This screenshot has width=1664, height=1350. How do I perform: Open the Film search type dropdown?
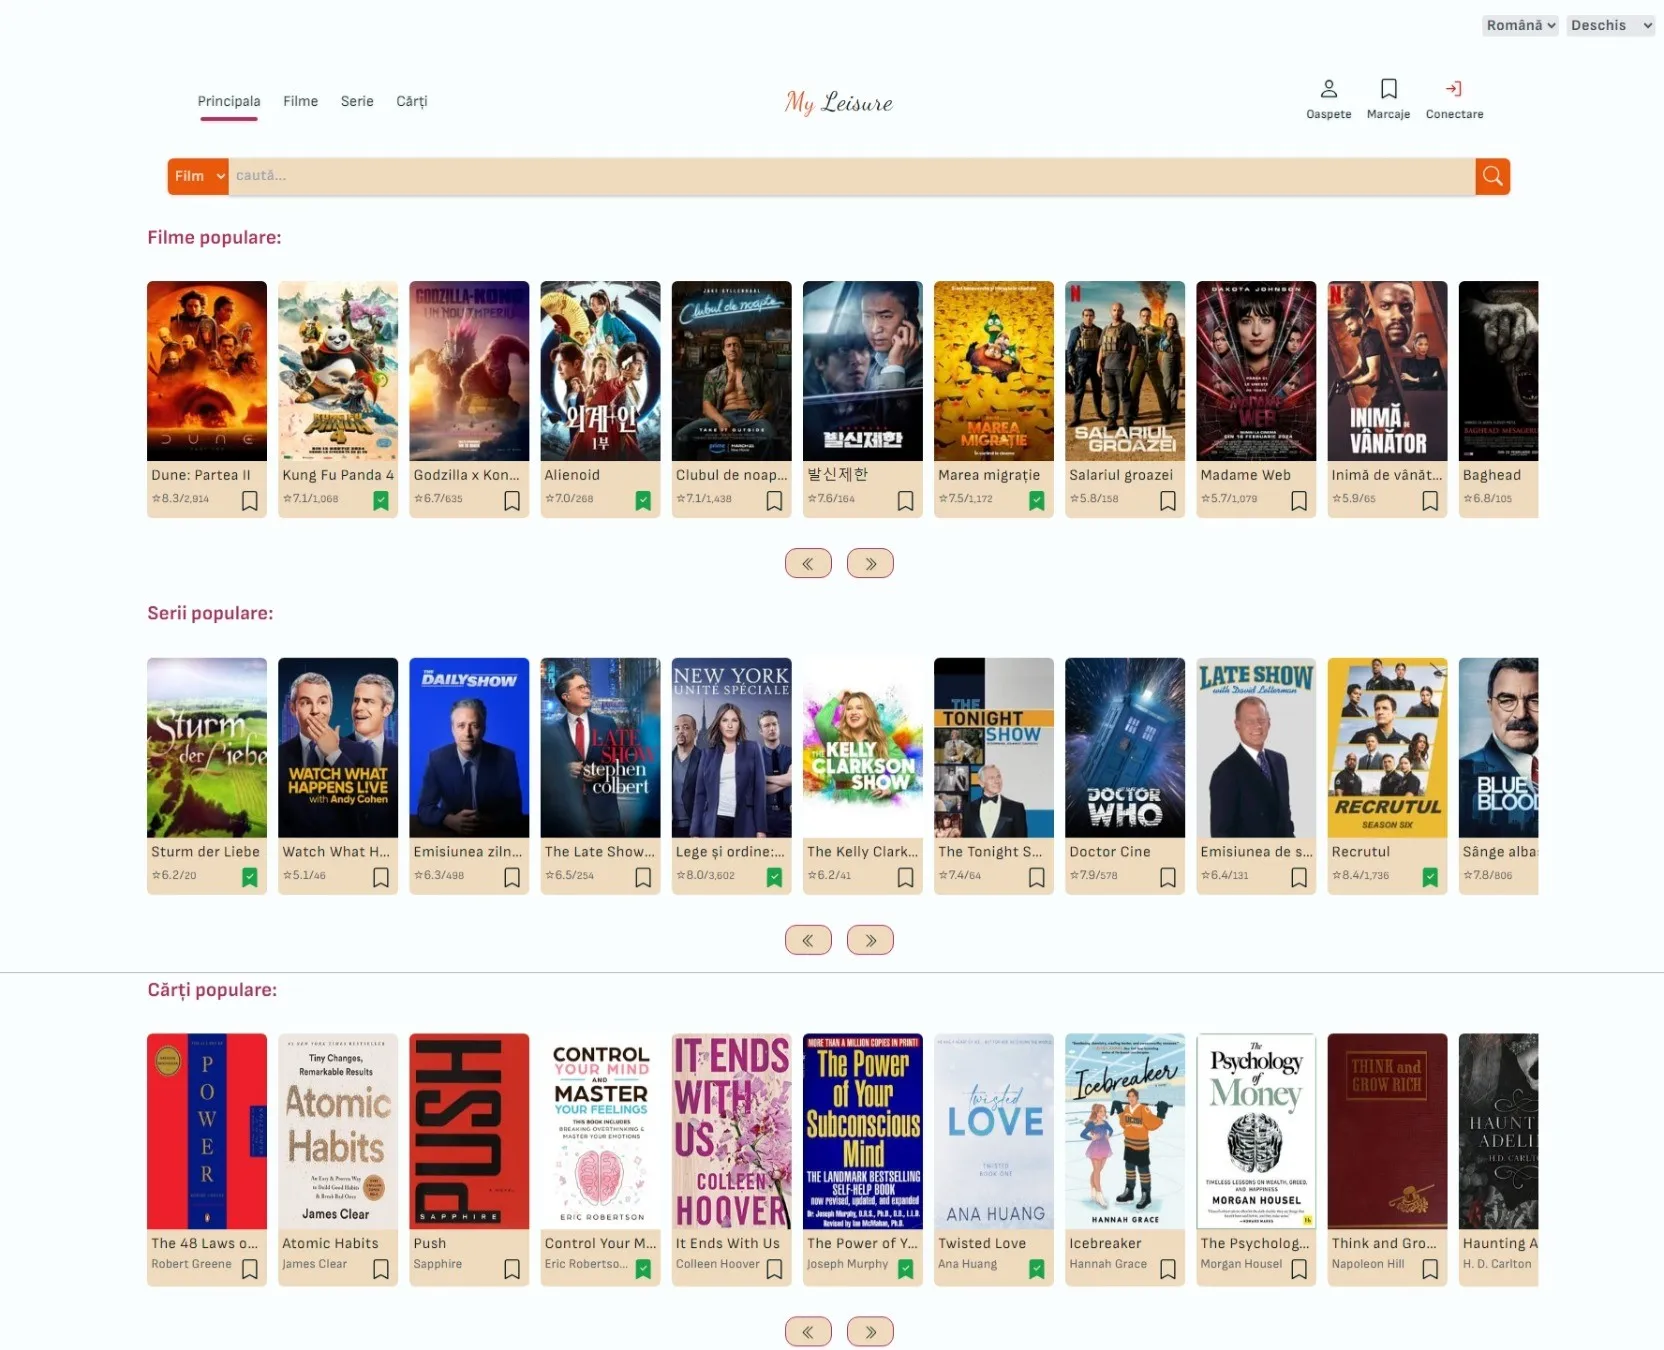198,176
